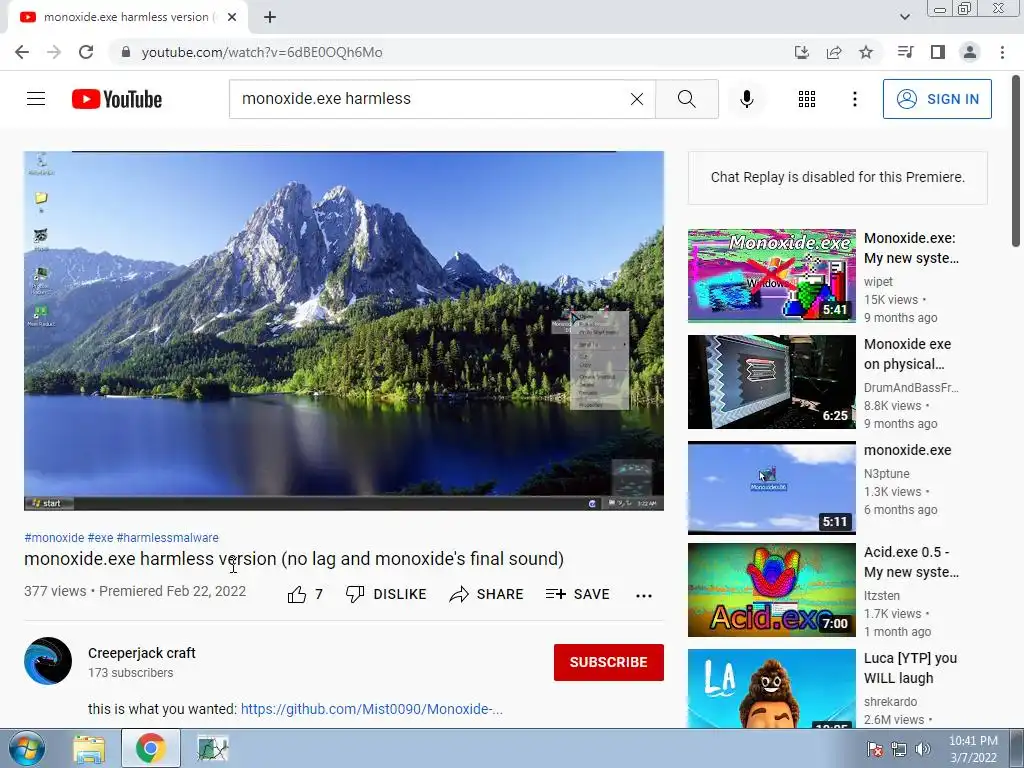Share this page from address bar

(x=834, y=52)
